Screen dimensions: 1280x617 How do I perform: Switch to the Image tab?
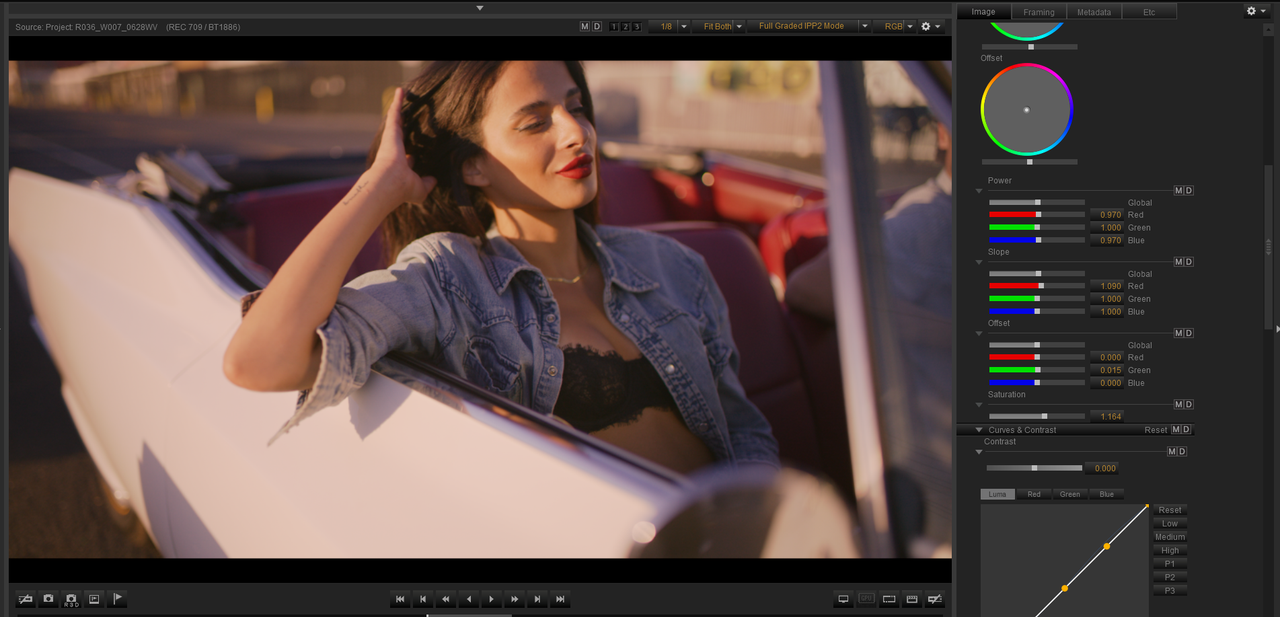point(983,12)
